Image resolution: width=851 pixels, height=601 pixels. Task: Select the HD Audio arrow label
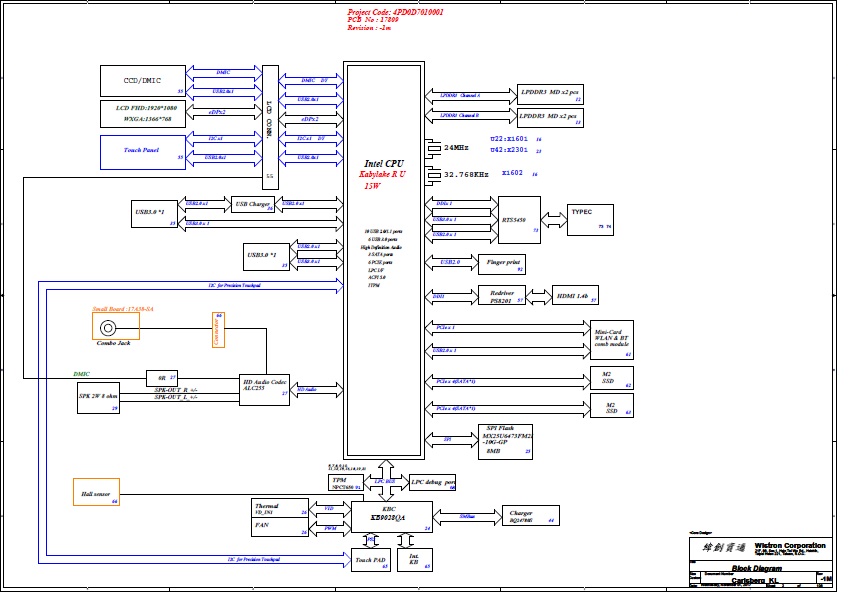pos(307,389)
